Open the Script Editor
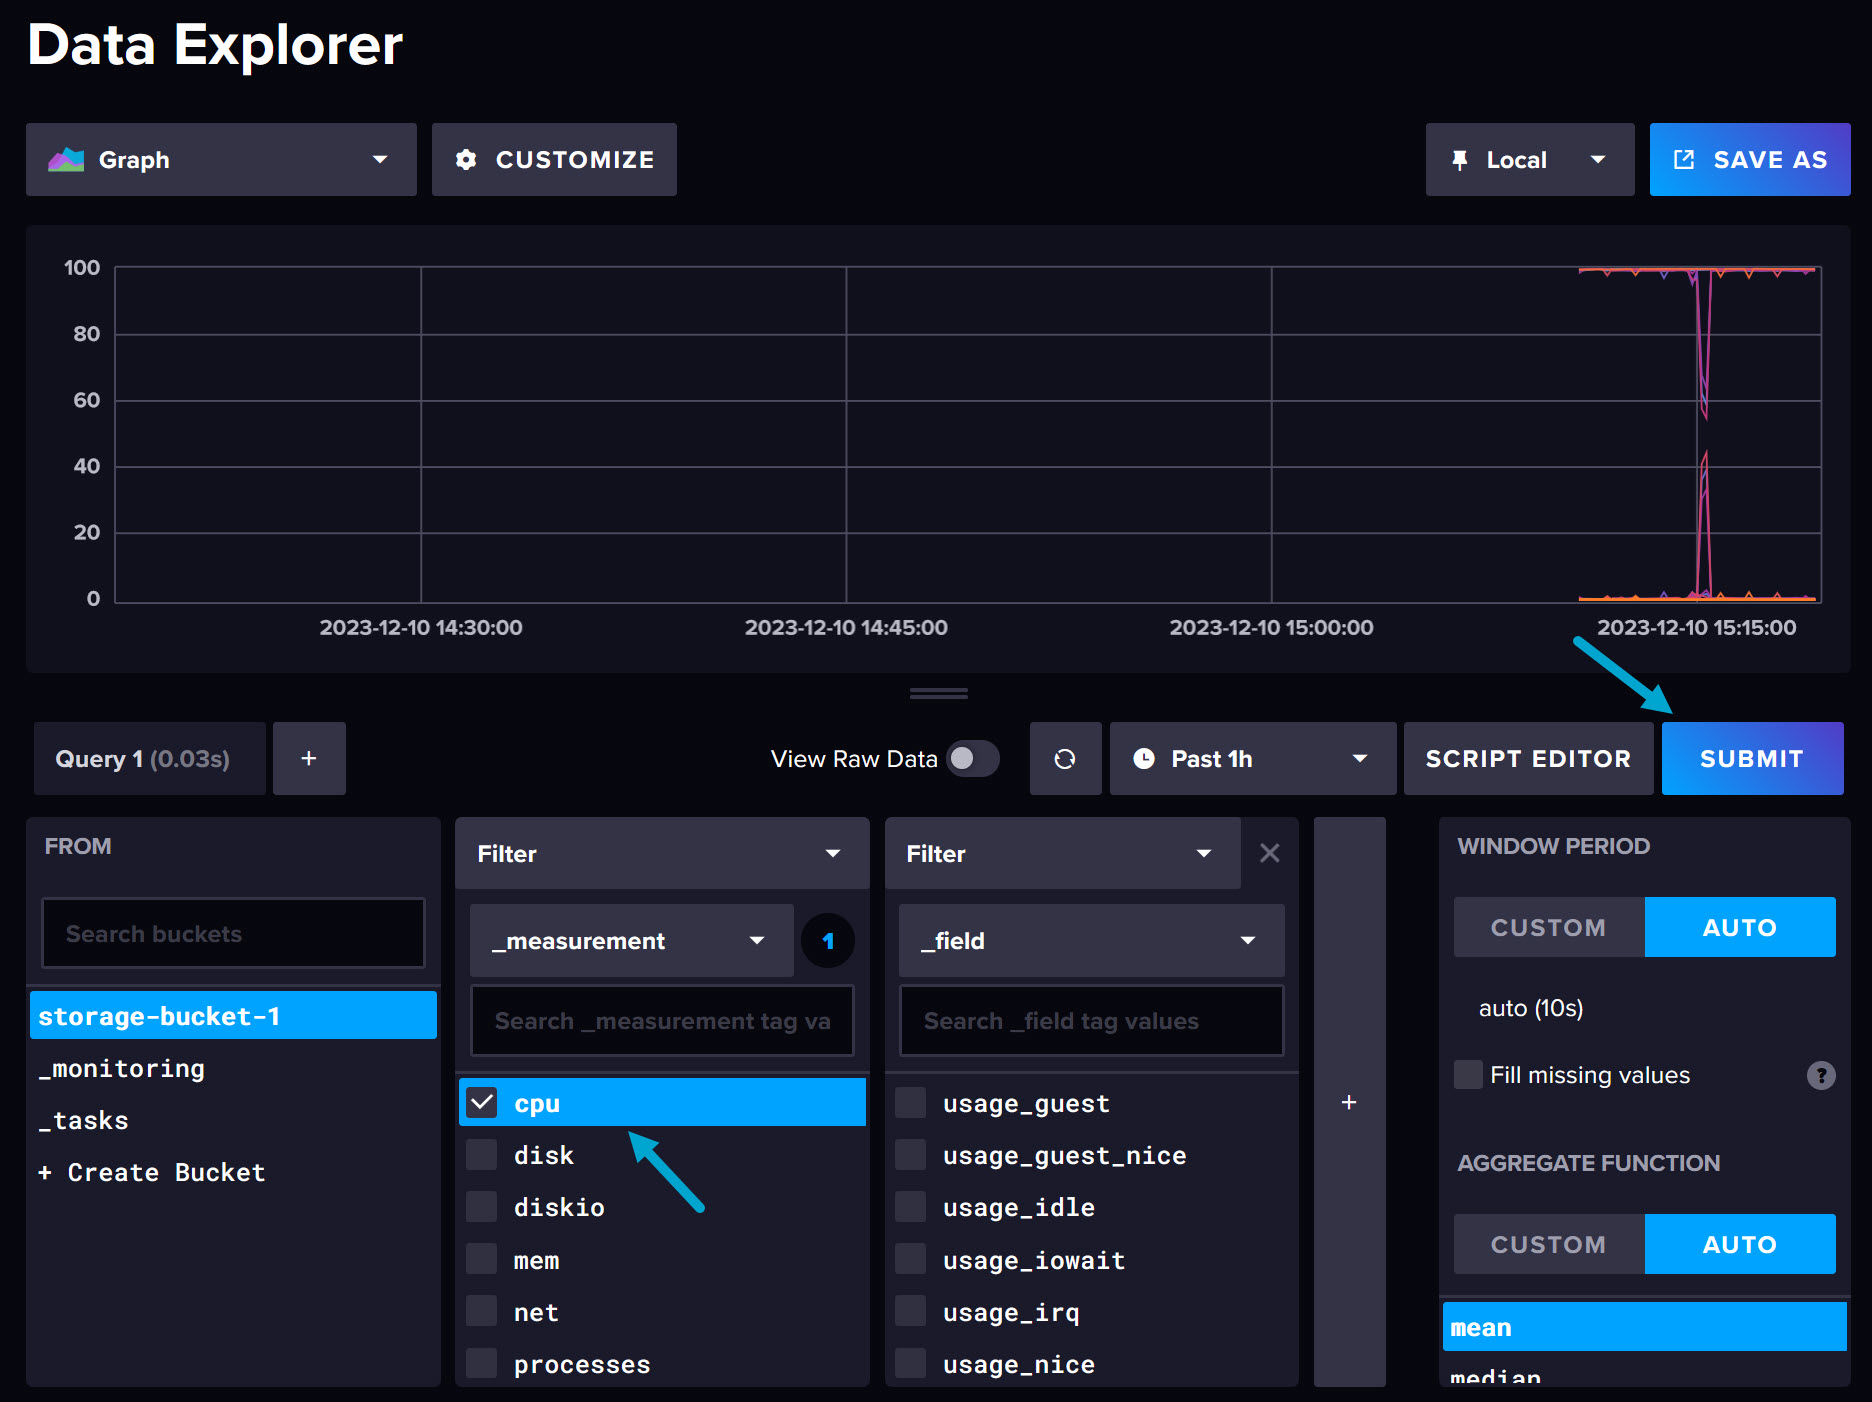Screen dimensions: 1872x1402 pos(1528,758)
